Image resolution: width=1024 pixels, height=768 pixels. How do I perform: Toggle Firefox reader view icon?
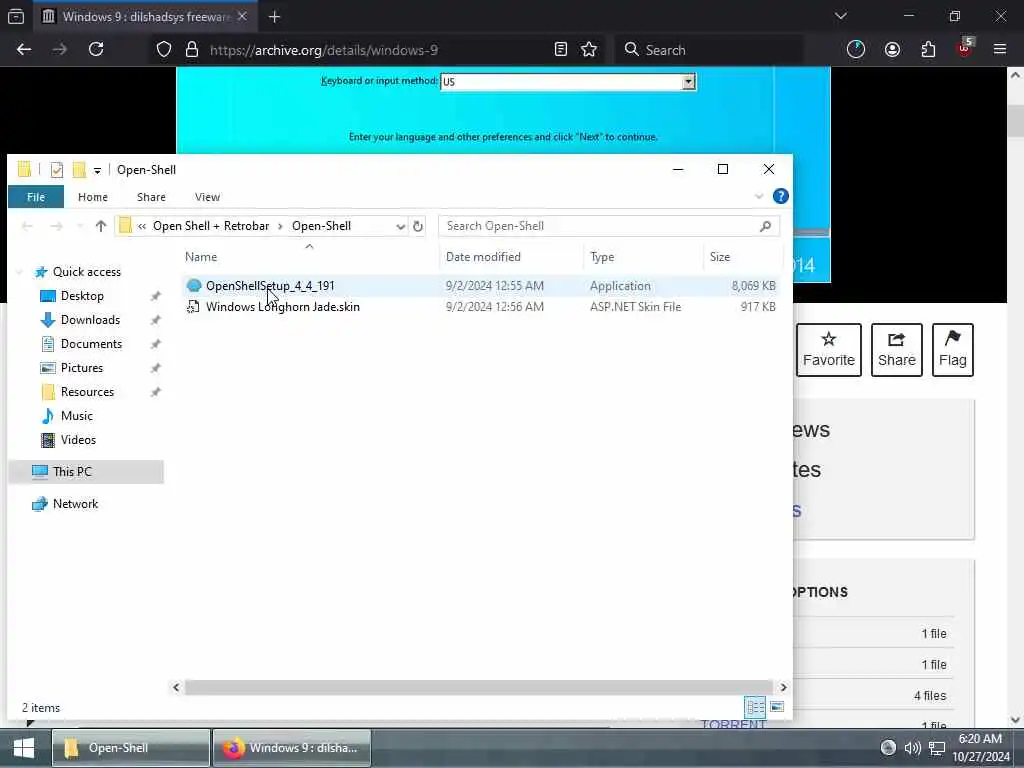560,50
